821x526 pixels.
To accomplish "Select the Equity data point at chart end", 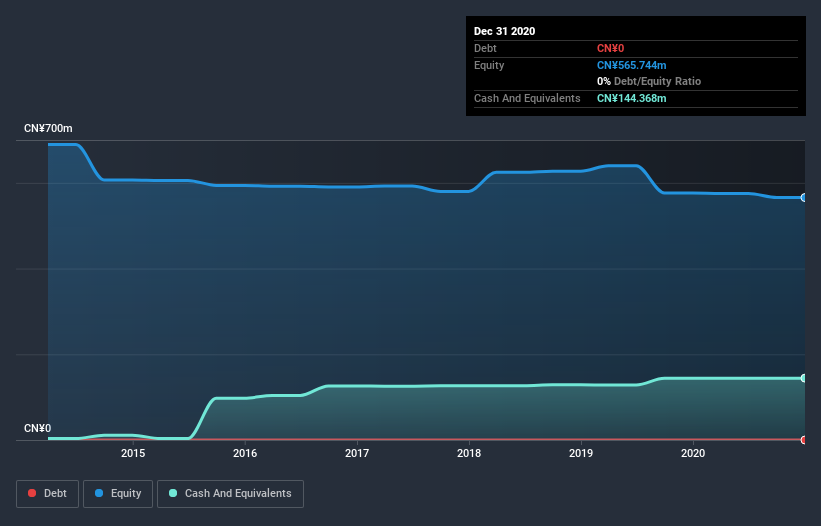I will click(x=803, y=197).
